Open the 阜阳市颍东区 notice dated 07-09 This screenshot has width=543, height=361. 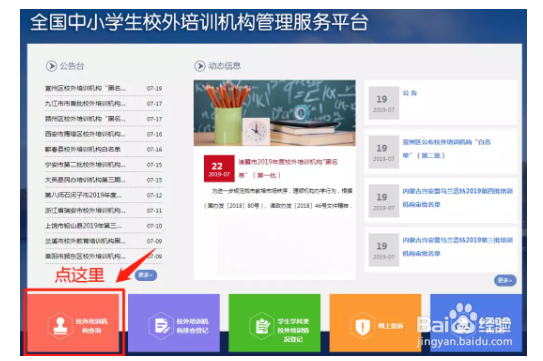(103, 256)
